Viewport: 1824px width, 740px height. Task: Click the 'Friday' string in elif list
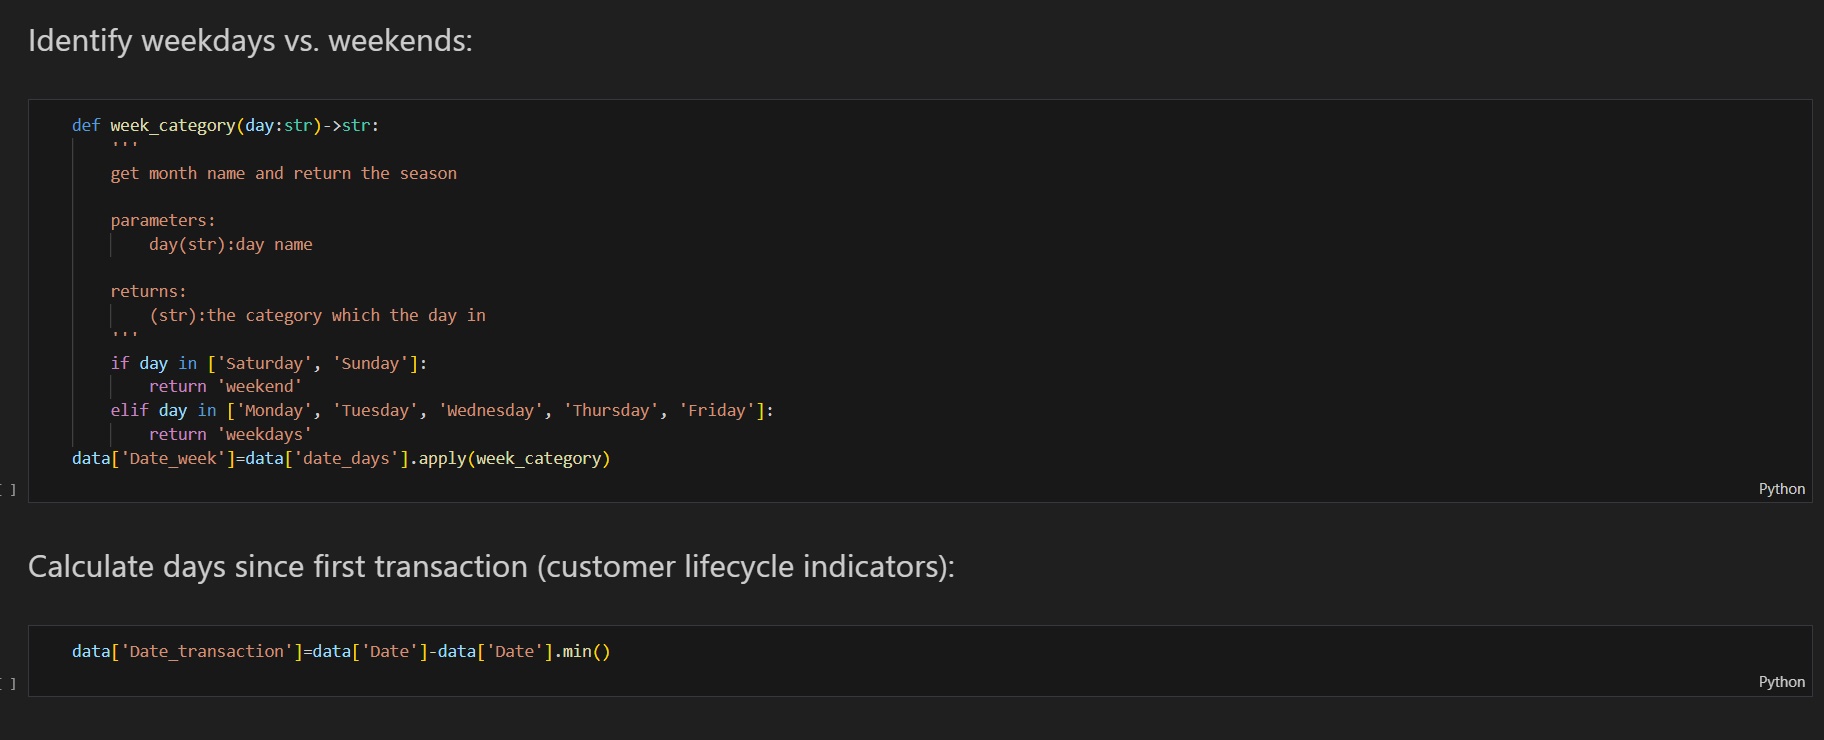coord(716,411)
